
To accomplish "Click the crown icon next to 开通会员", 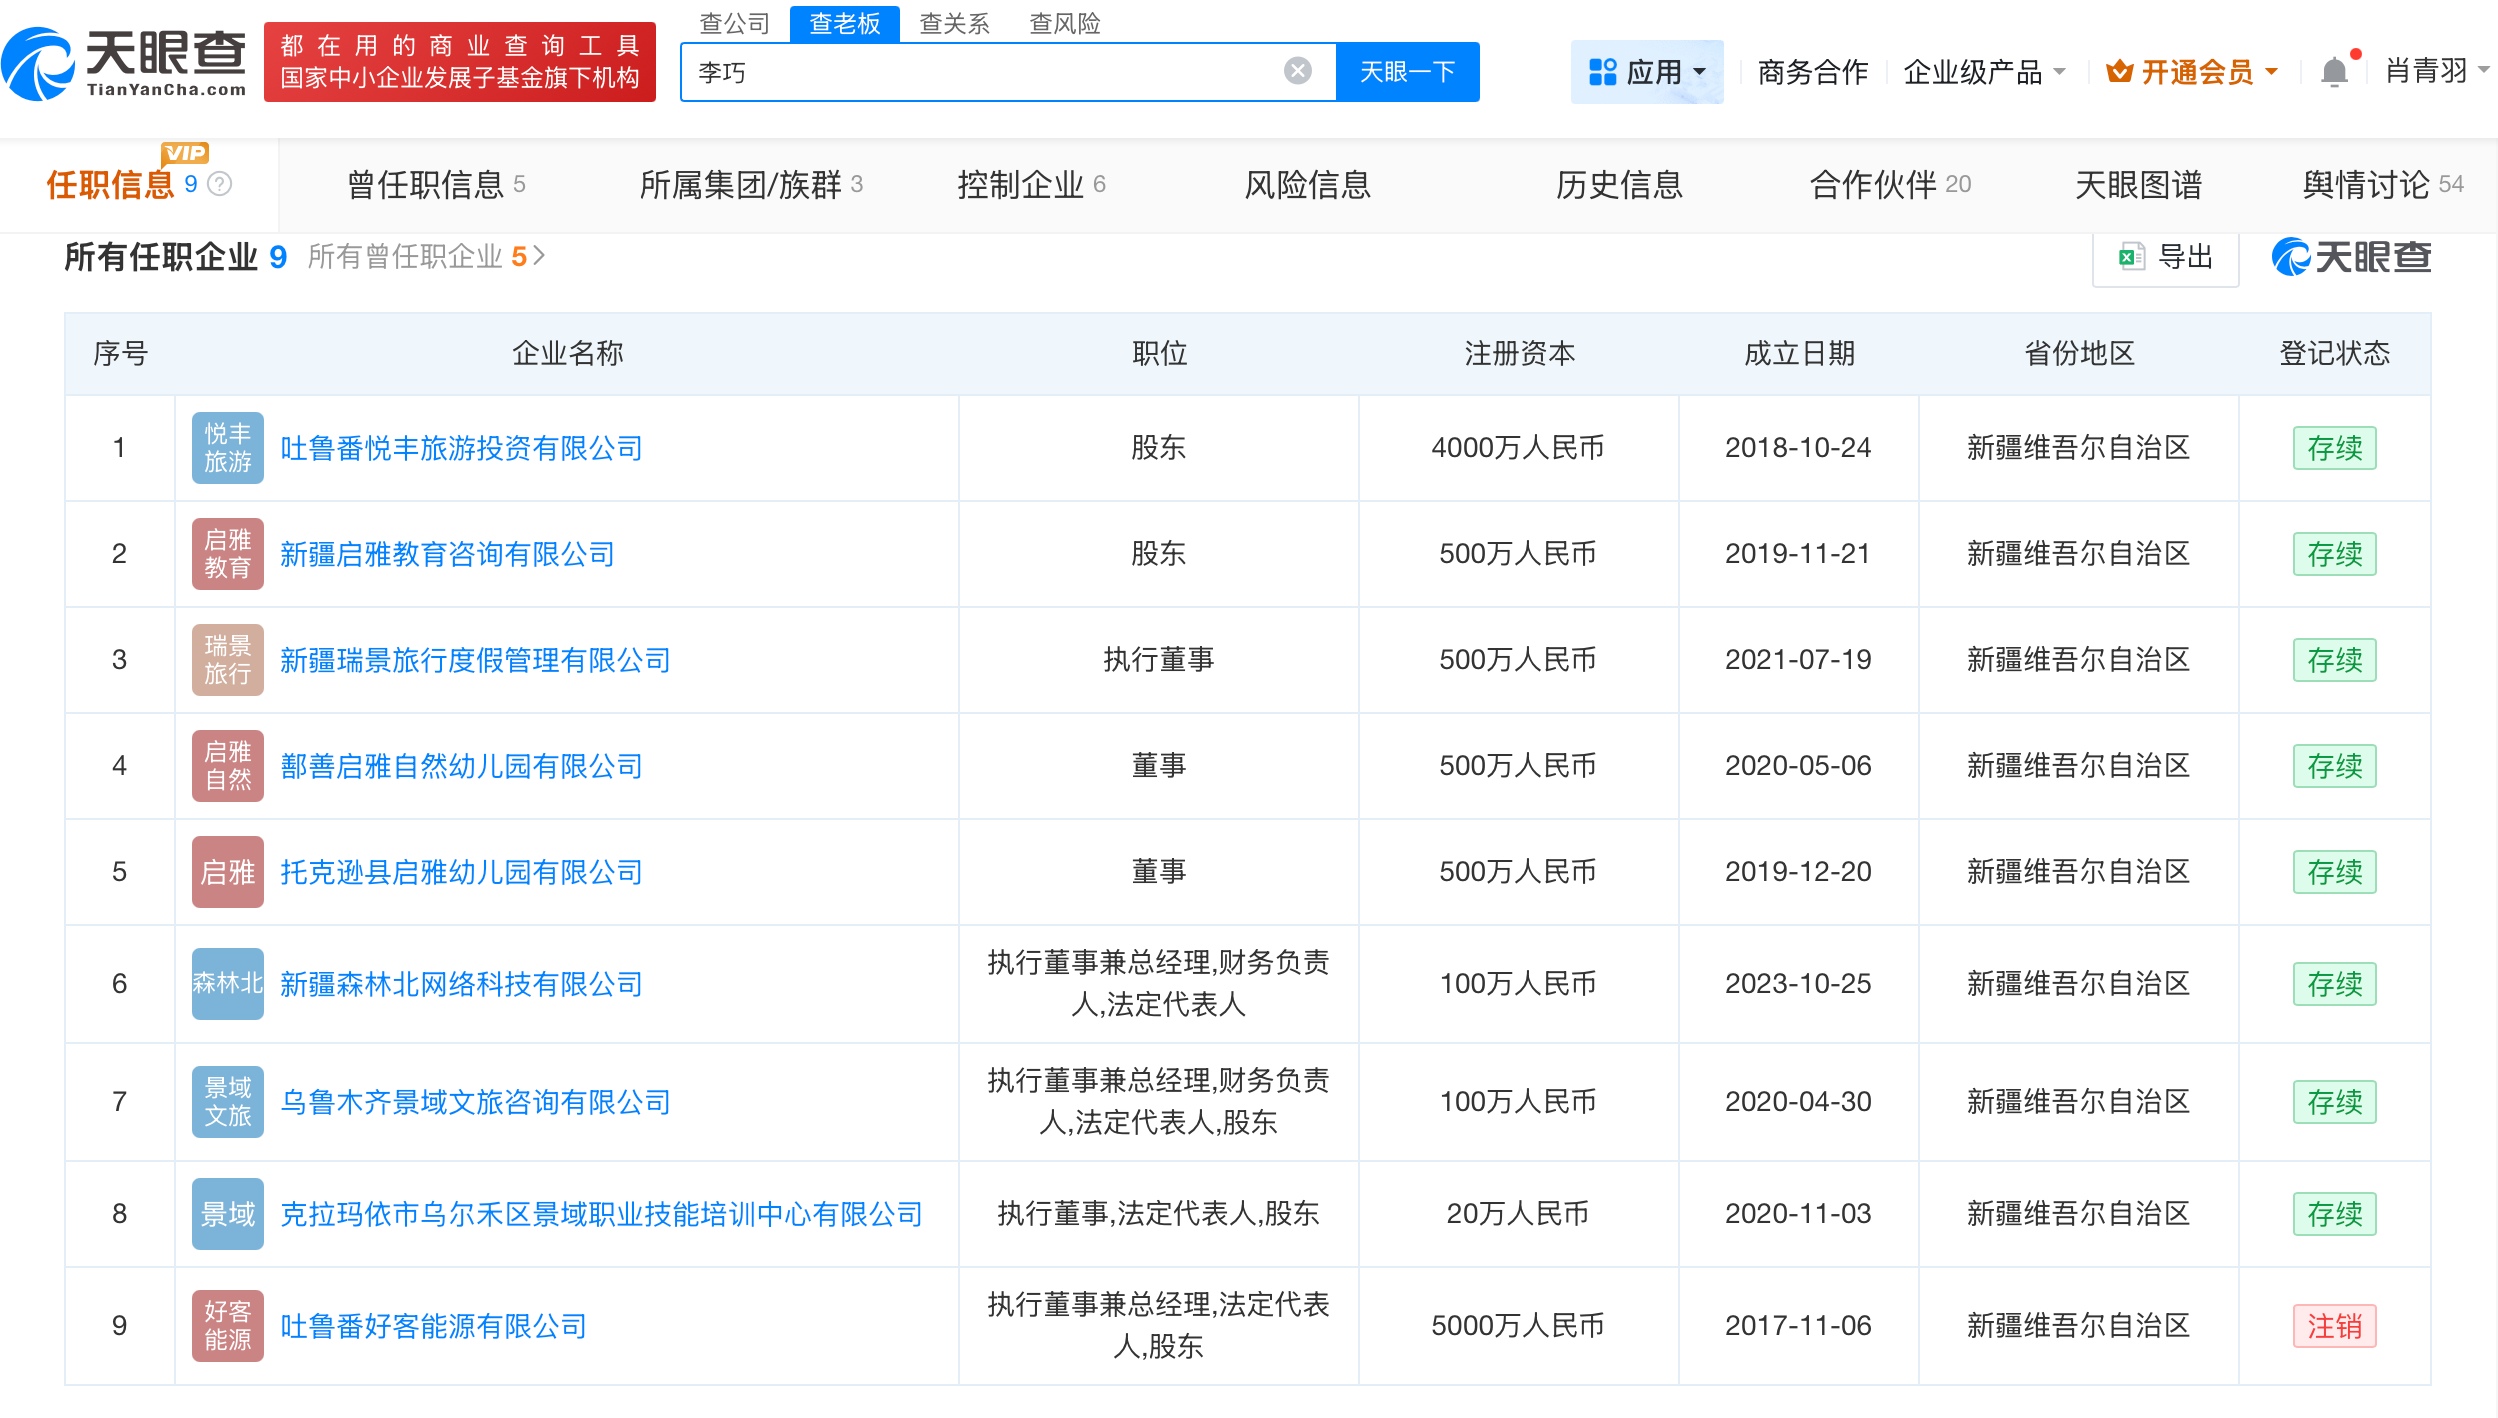I will 2120,70.
